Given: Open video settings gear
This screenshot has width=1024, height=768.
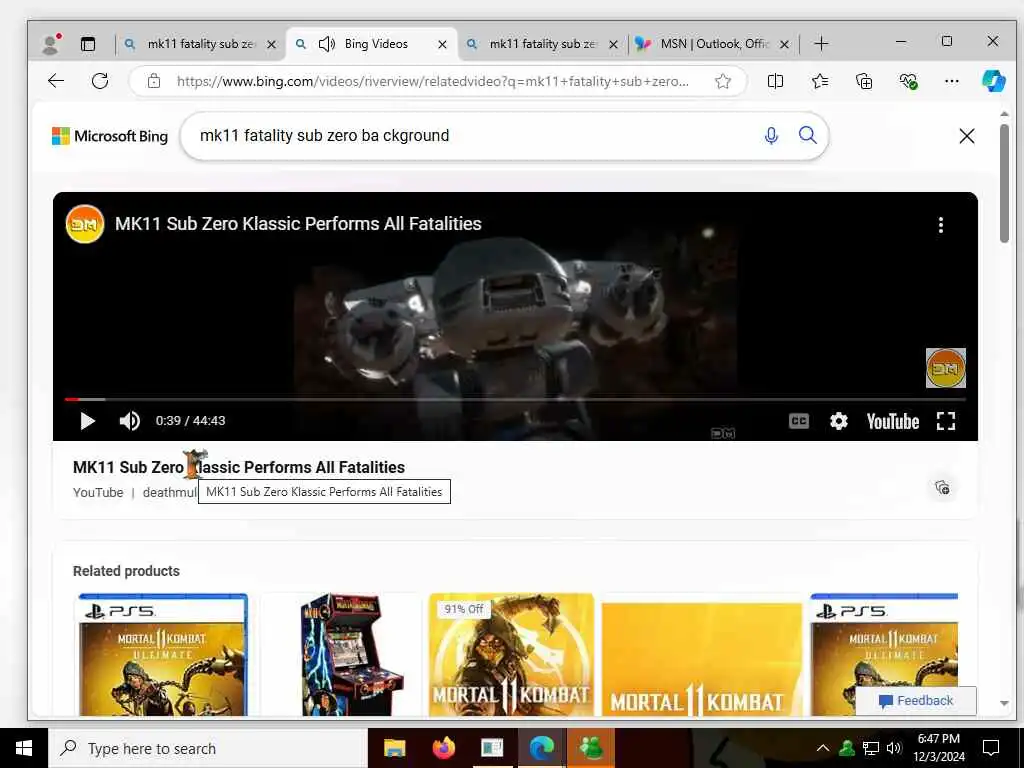Looking at the screenshot, I should (x=839, y=421).
